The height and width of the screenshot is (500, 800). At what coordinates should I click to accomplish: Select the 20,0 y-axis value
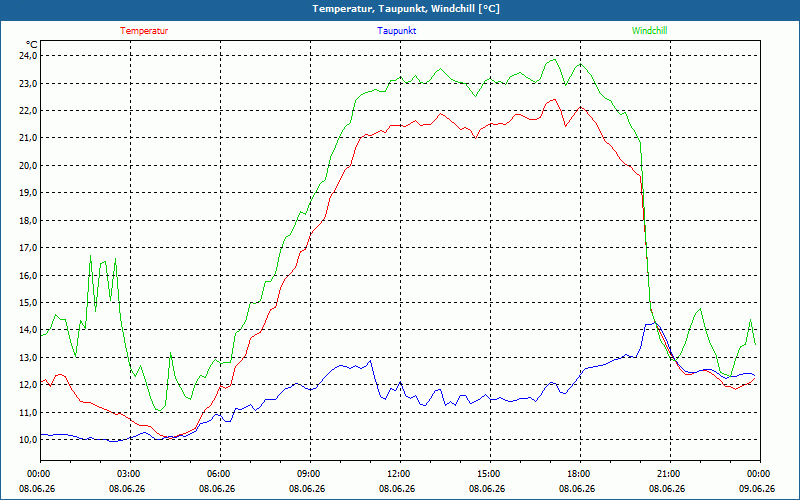28,165
